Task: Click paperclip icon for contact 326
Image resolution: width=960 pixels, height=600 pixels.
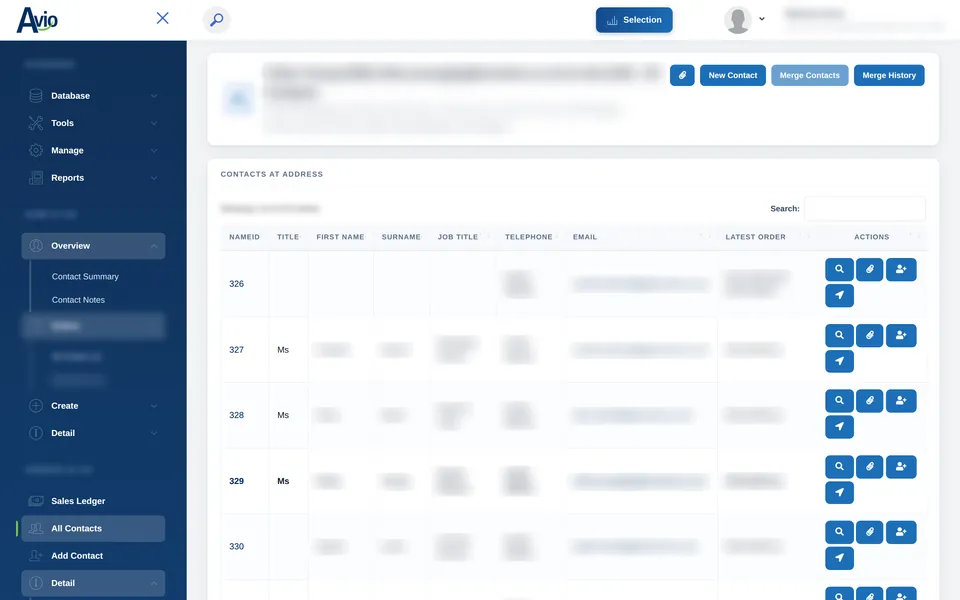Action: [x=869, y=269]
